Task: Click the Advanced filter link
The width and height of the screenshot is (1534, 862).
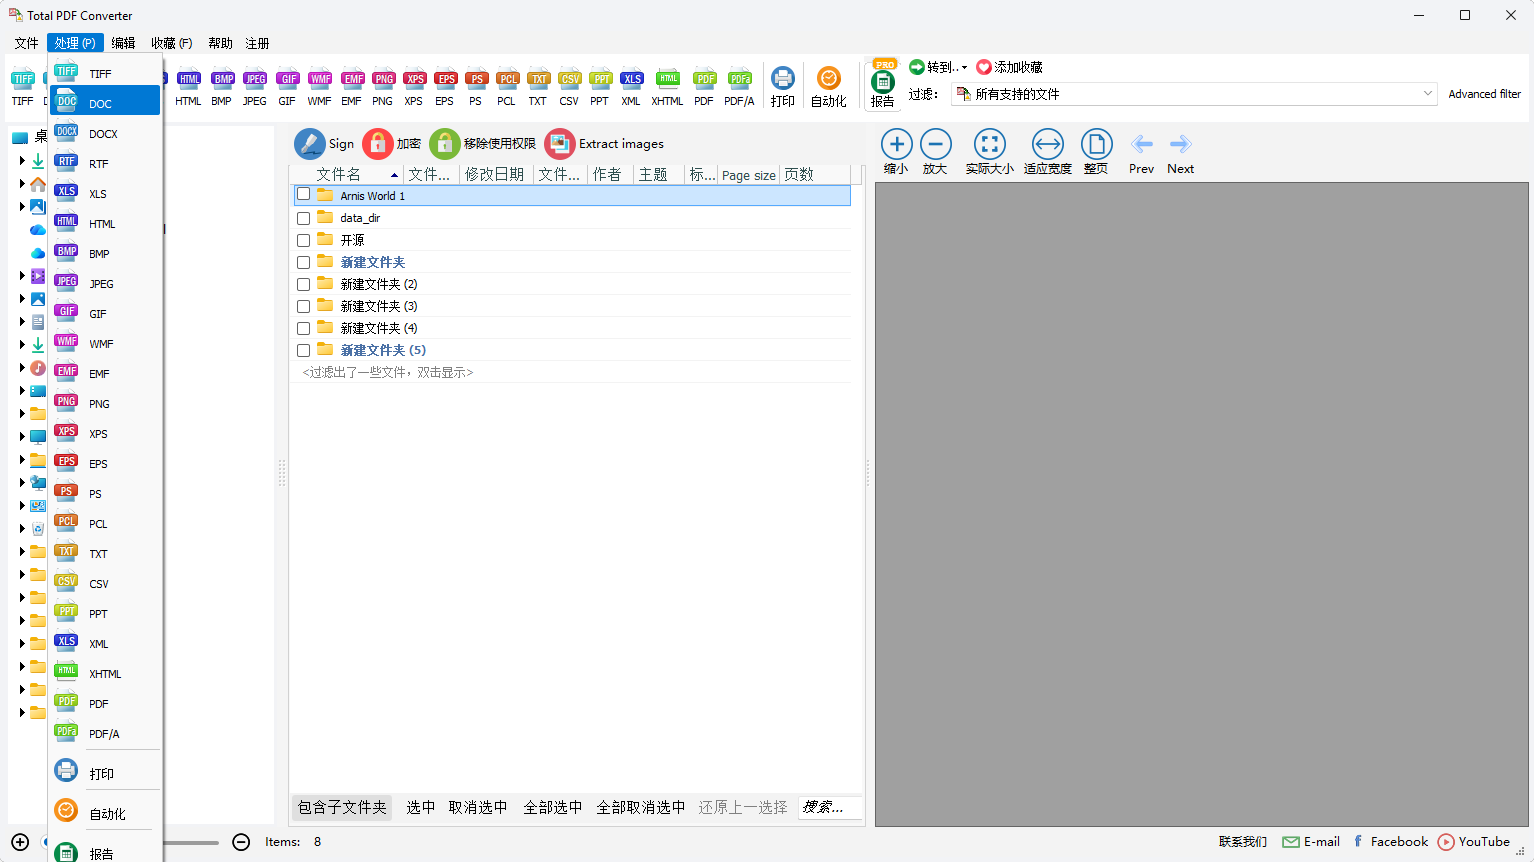Action: tap(1484, 94)
